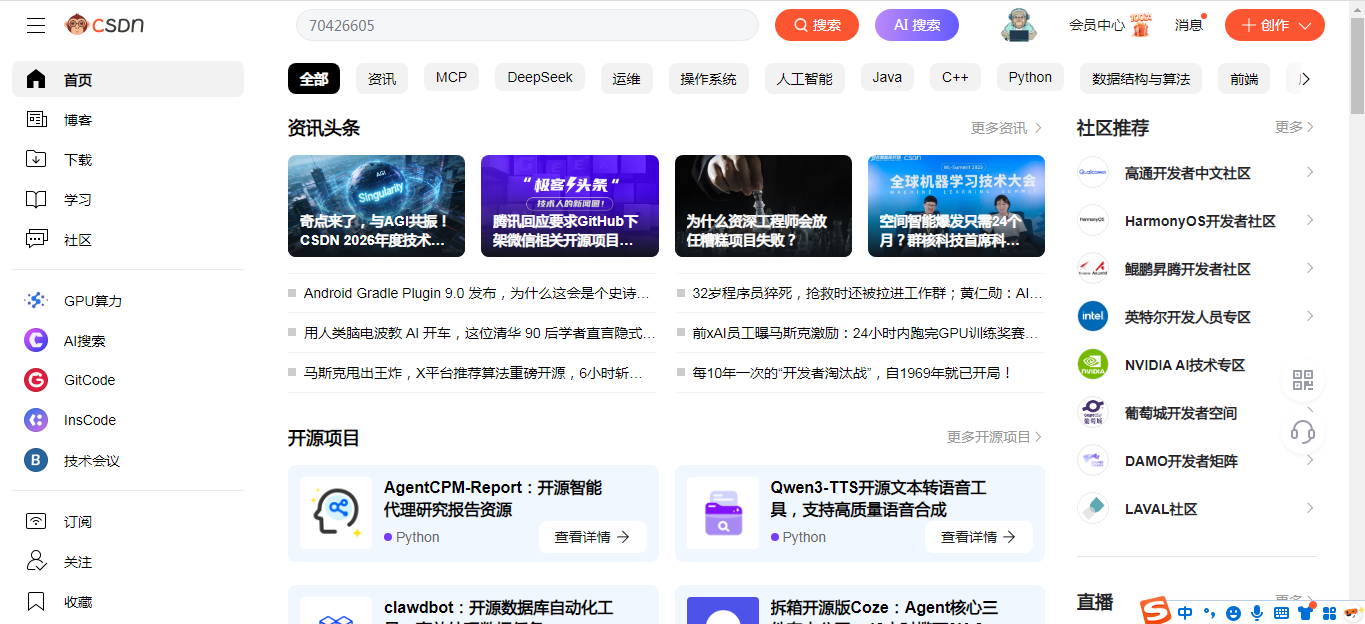
Task: Switch to the Python tab
Action: coord(1030,78)
